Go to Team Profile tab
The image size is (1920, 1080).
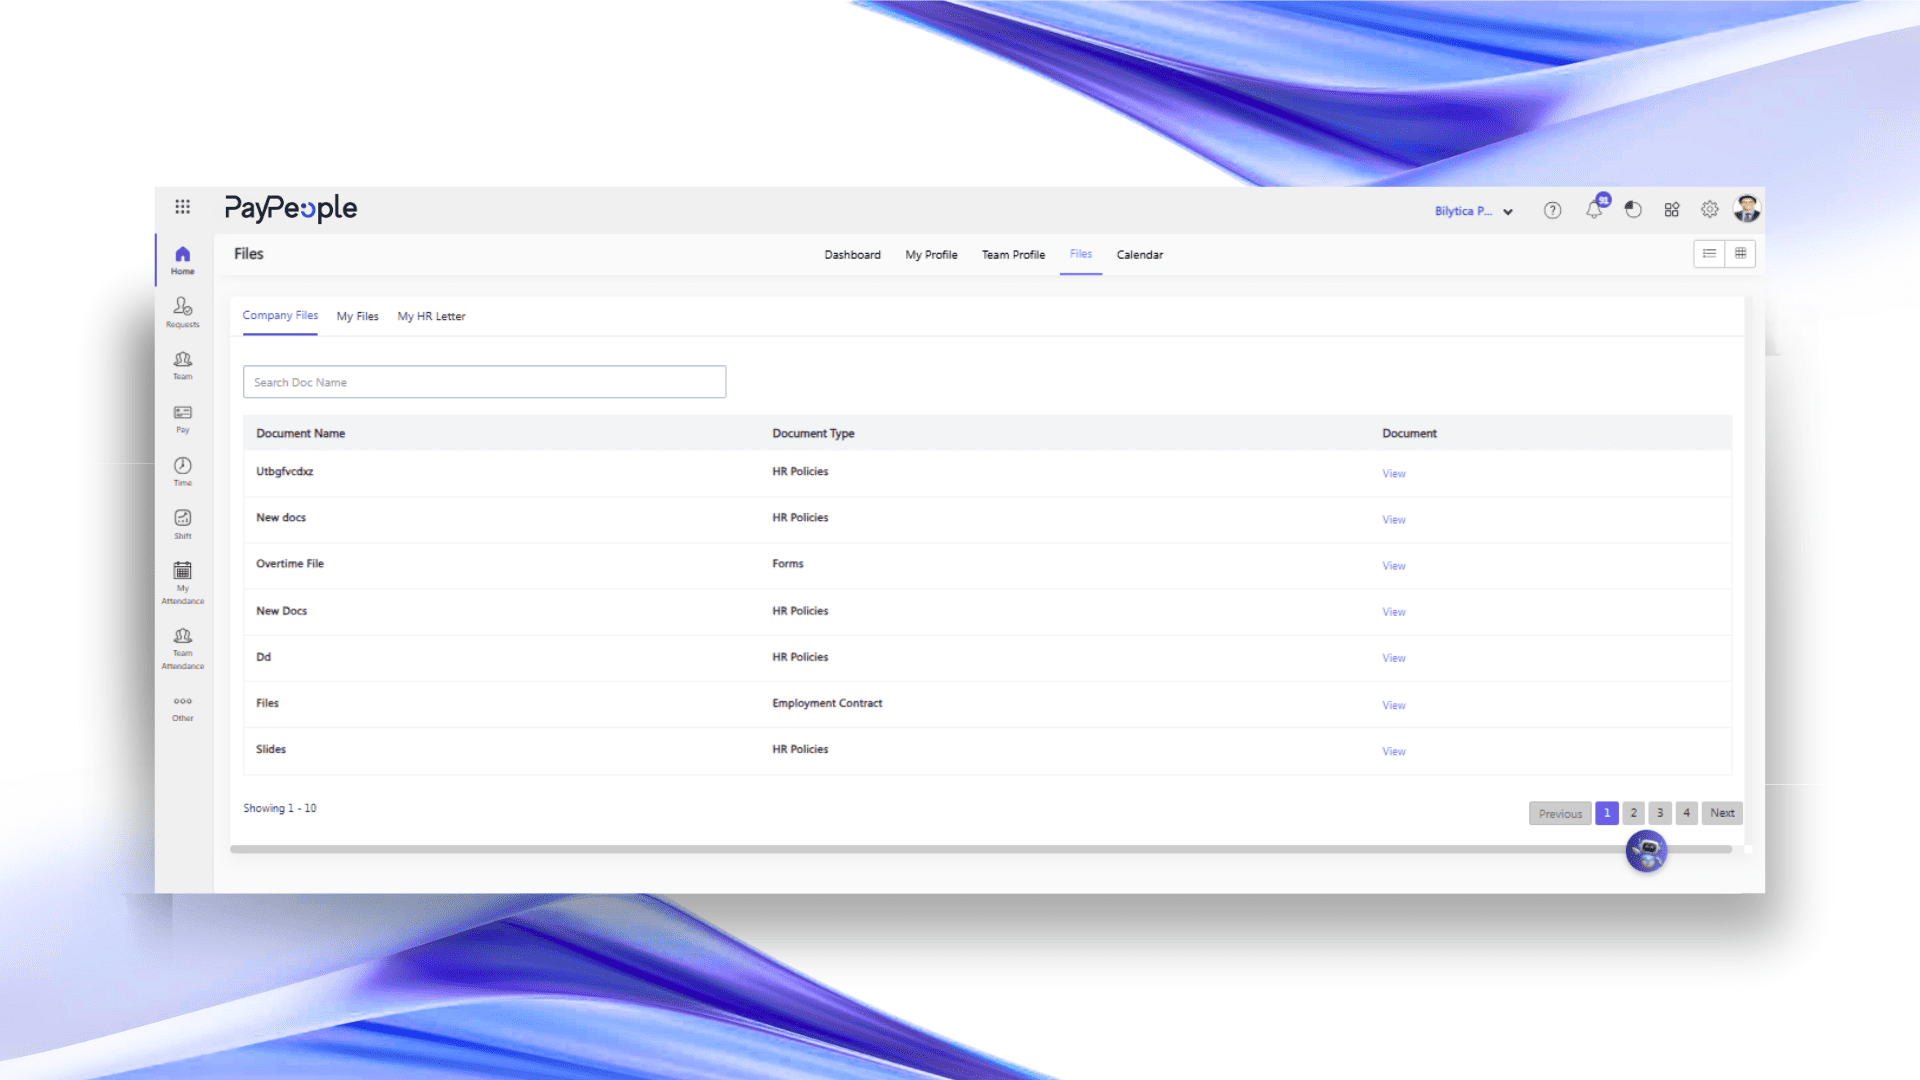[x=1013, y=255]
